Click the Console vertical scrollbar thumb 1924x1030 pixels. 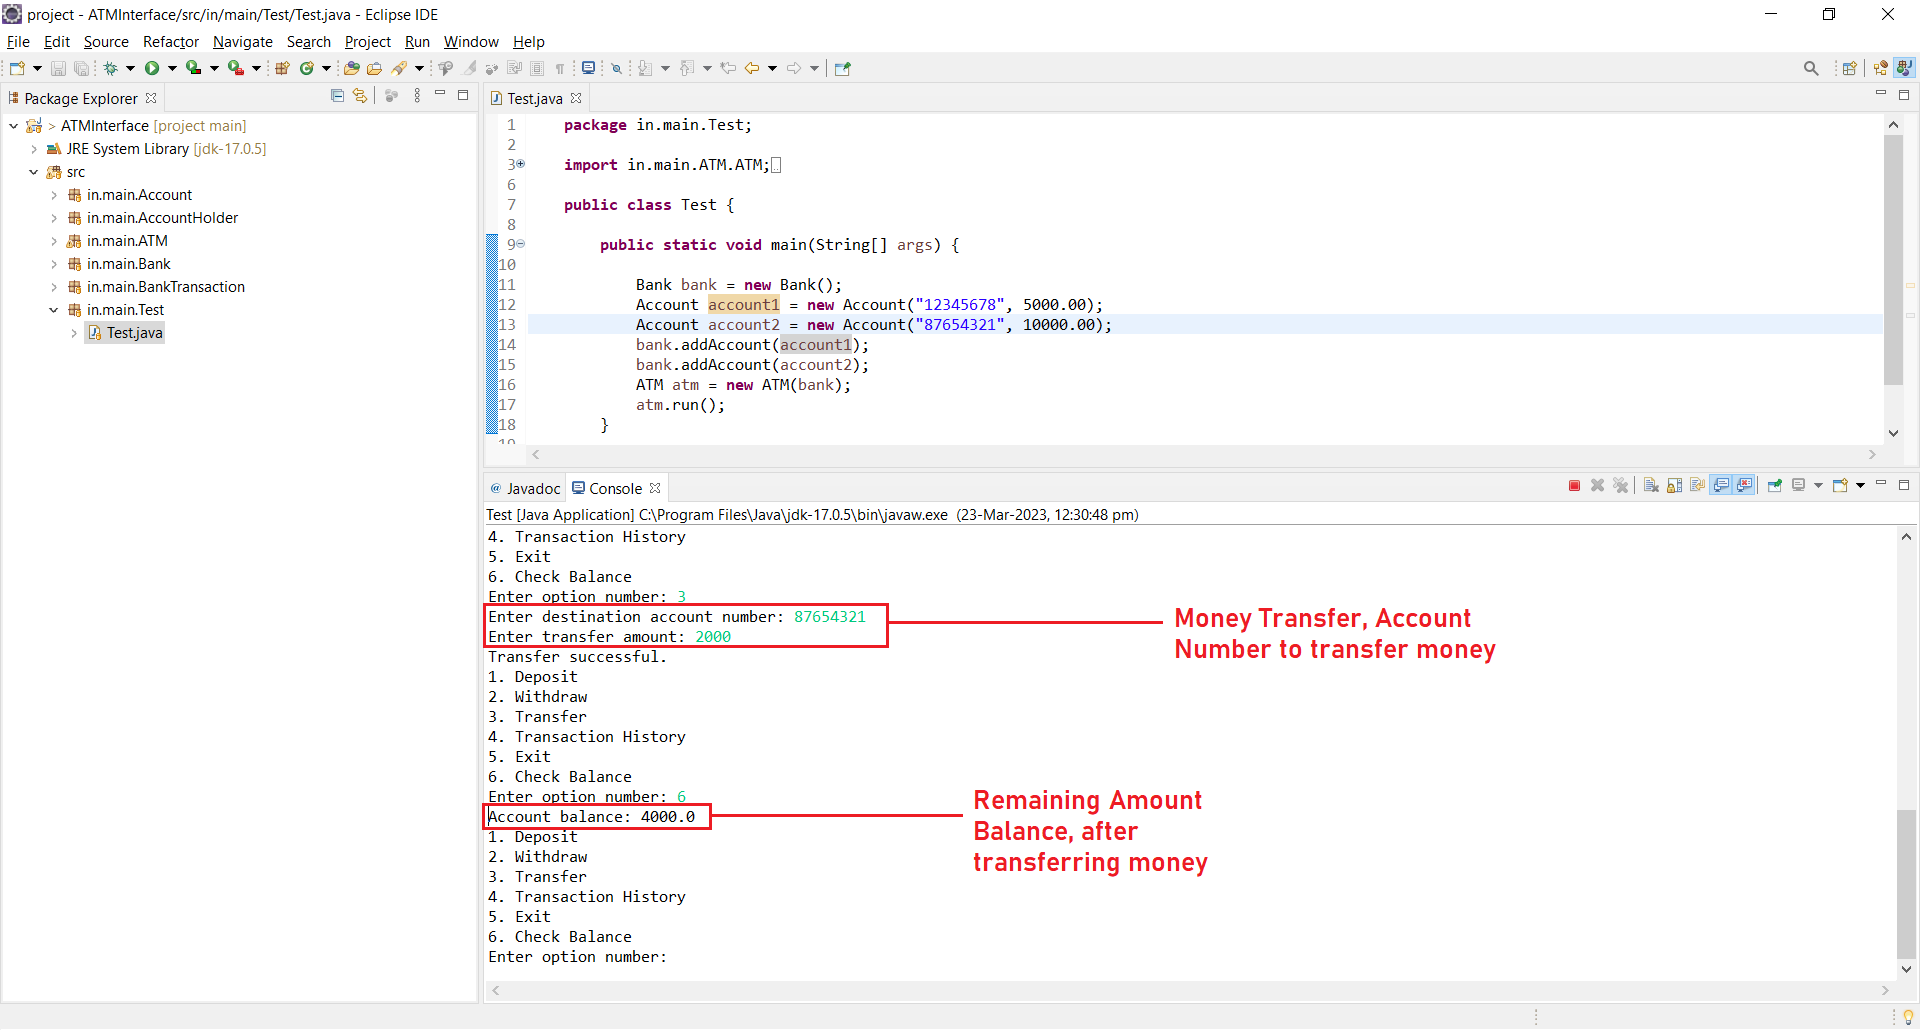[x=1907, y=883]
